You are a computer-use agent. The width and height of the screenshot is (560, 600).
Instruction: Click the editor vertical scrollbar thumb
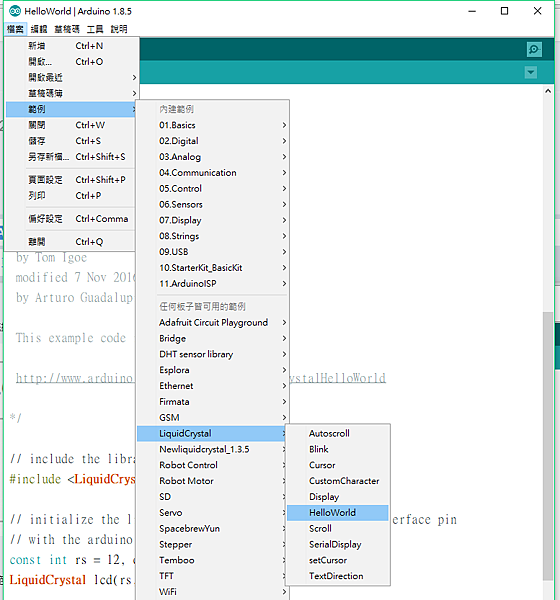point(548,446)
